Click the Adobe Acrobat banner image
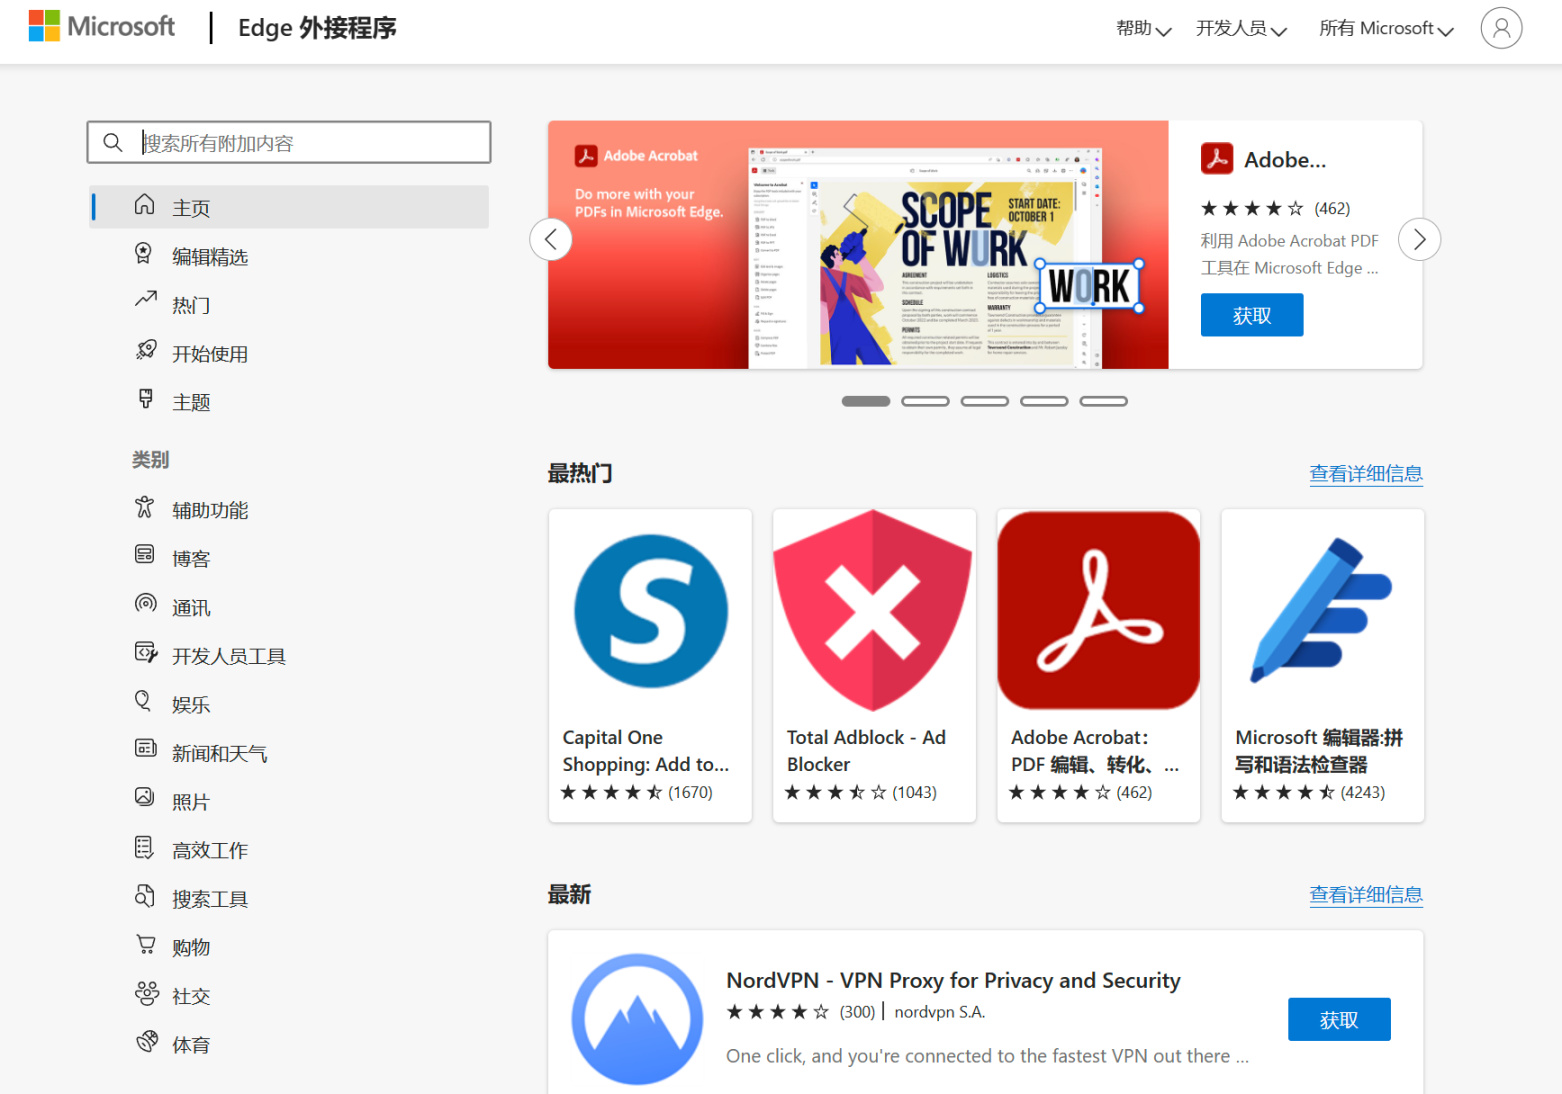 858,245
